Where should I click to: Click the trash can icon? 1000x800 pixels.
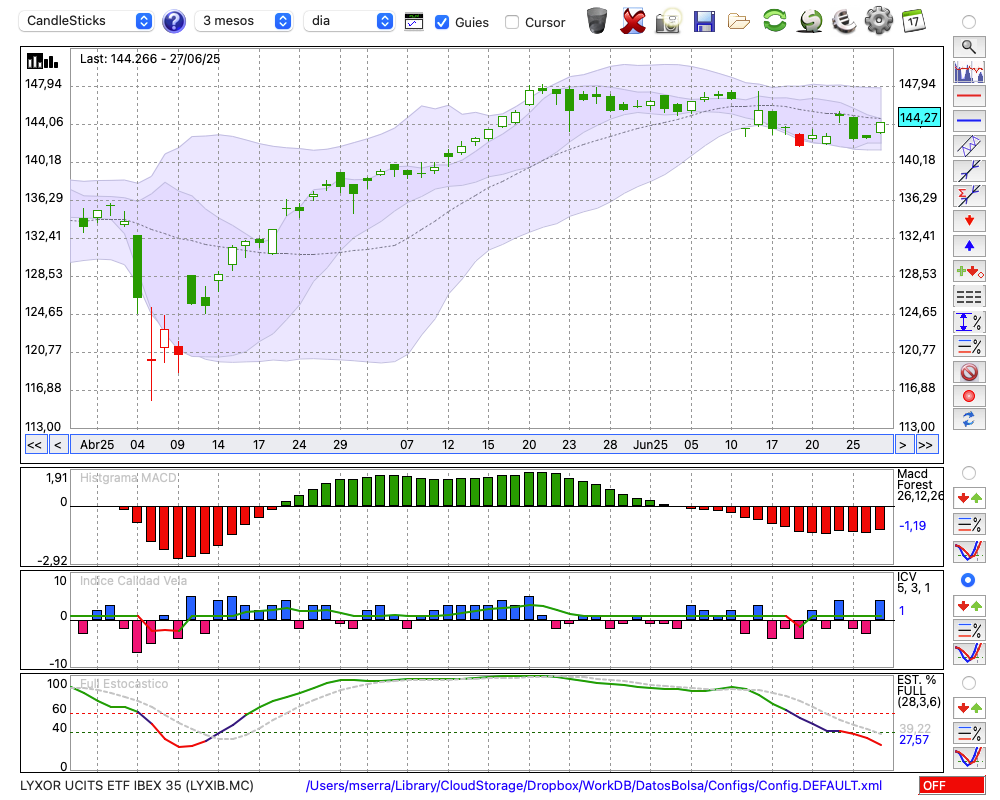(x=597, y=20)
